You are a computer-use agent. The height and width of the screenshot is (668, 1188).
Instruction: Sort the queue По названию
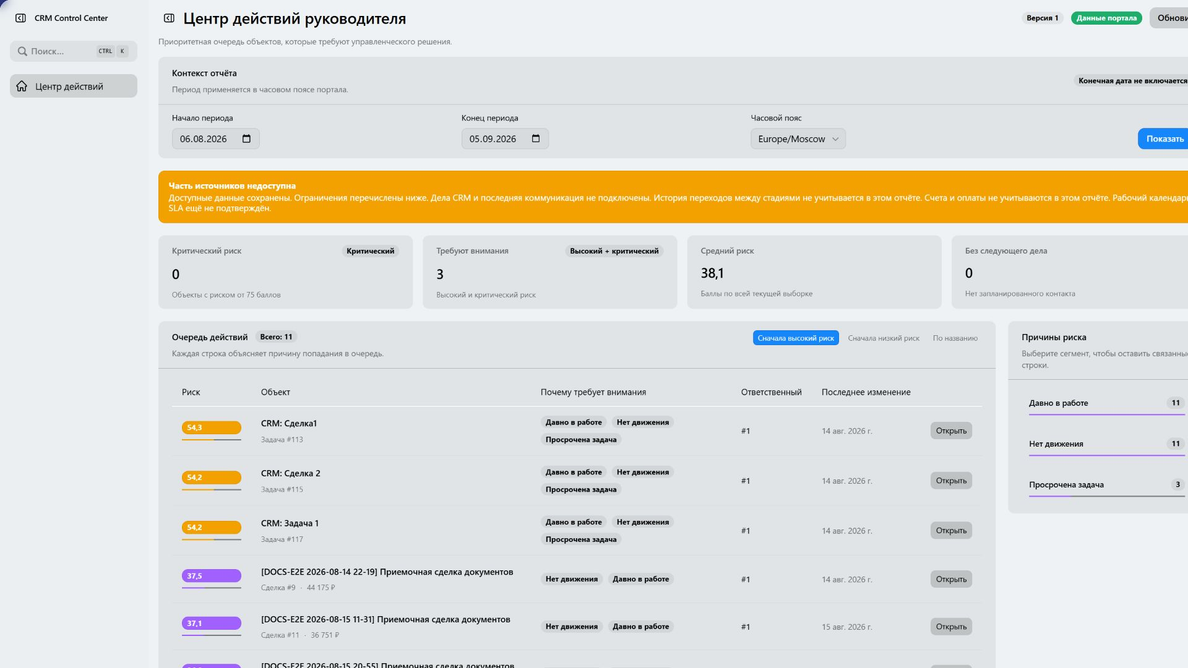(955, 338)
